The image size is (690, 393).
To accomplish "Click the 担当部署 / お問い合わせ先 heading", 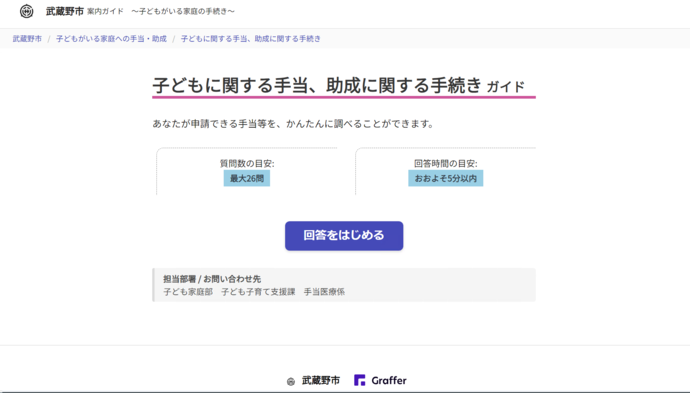I will click(x=212, y=279).
